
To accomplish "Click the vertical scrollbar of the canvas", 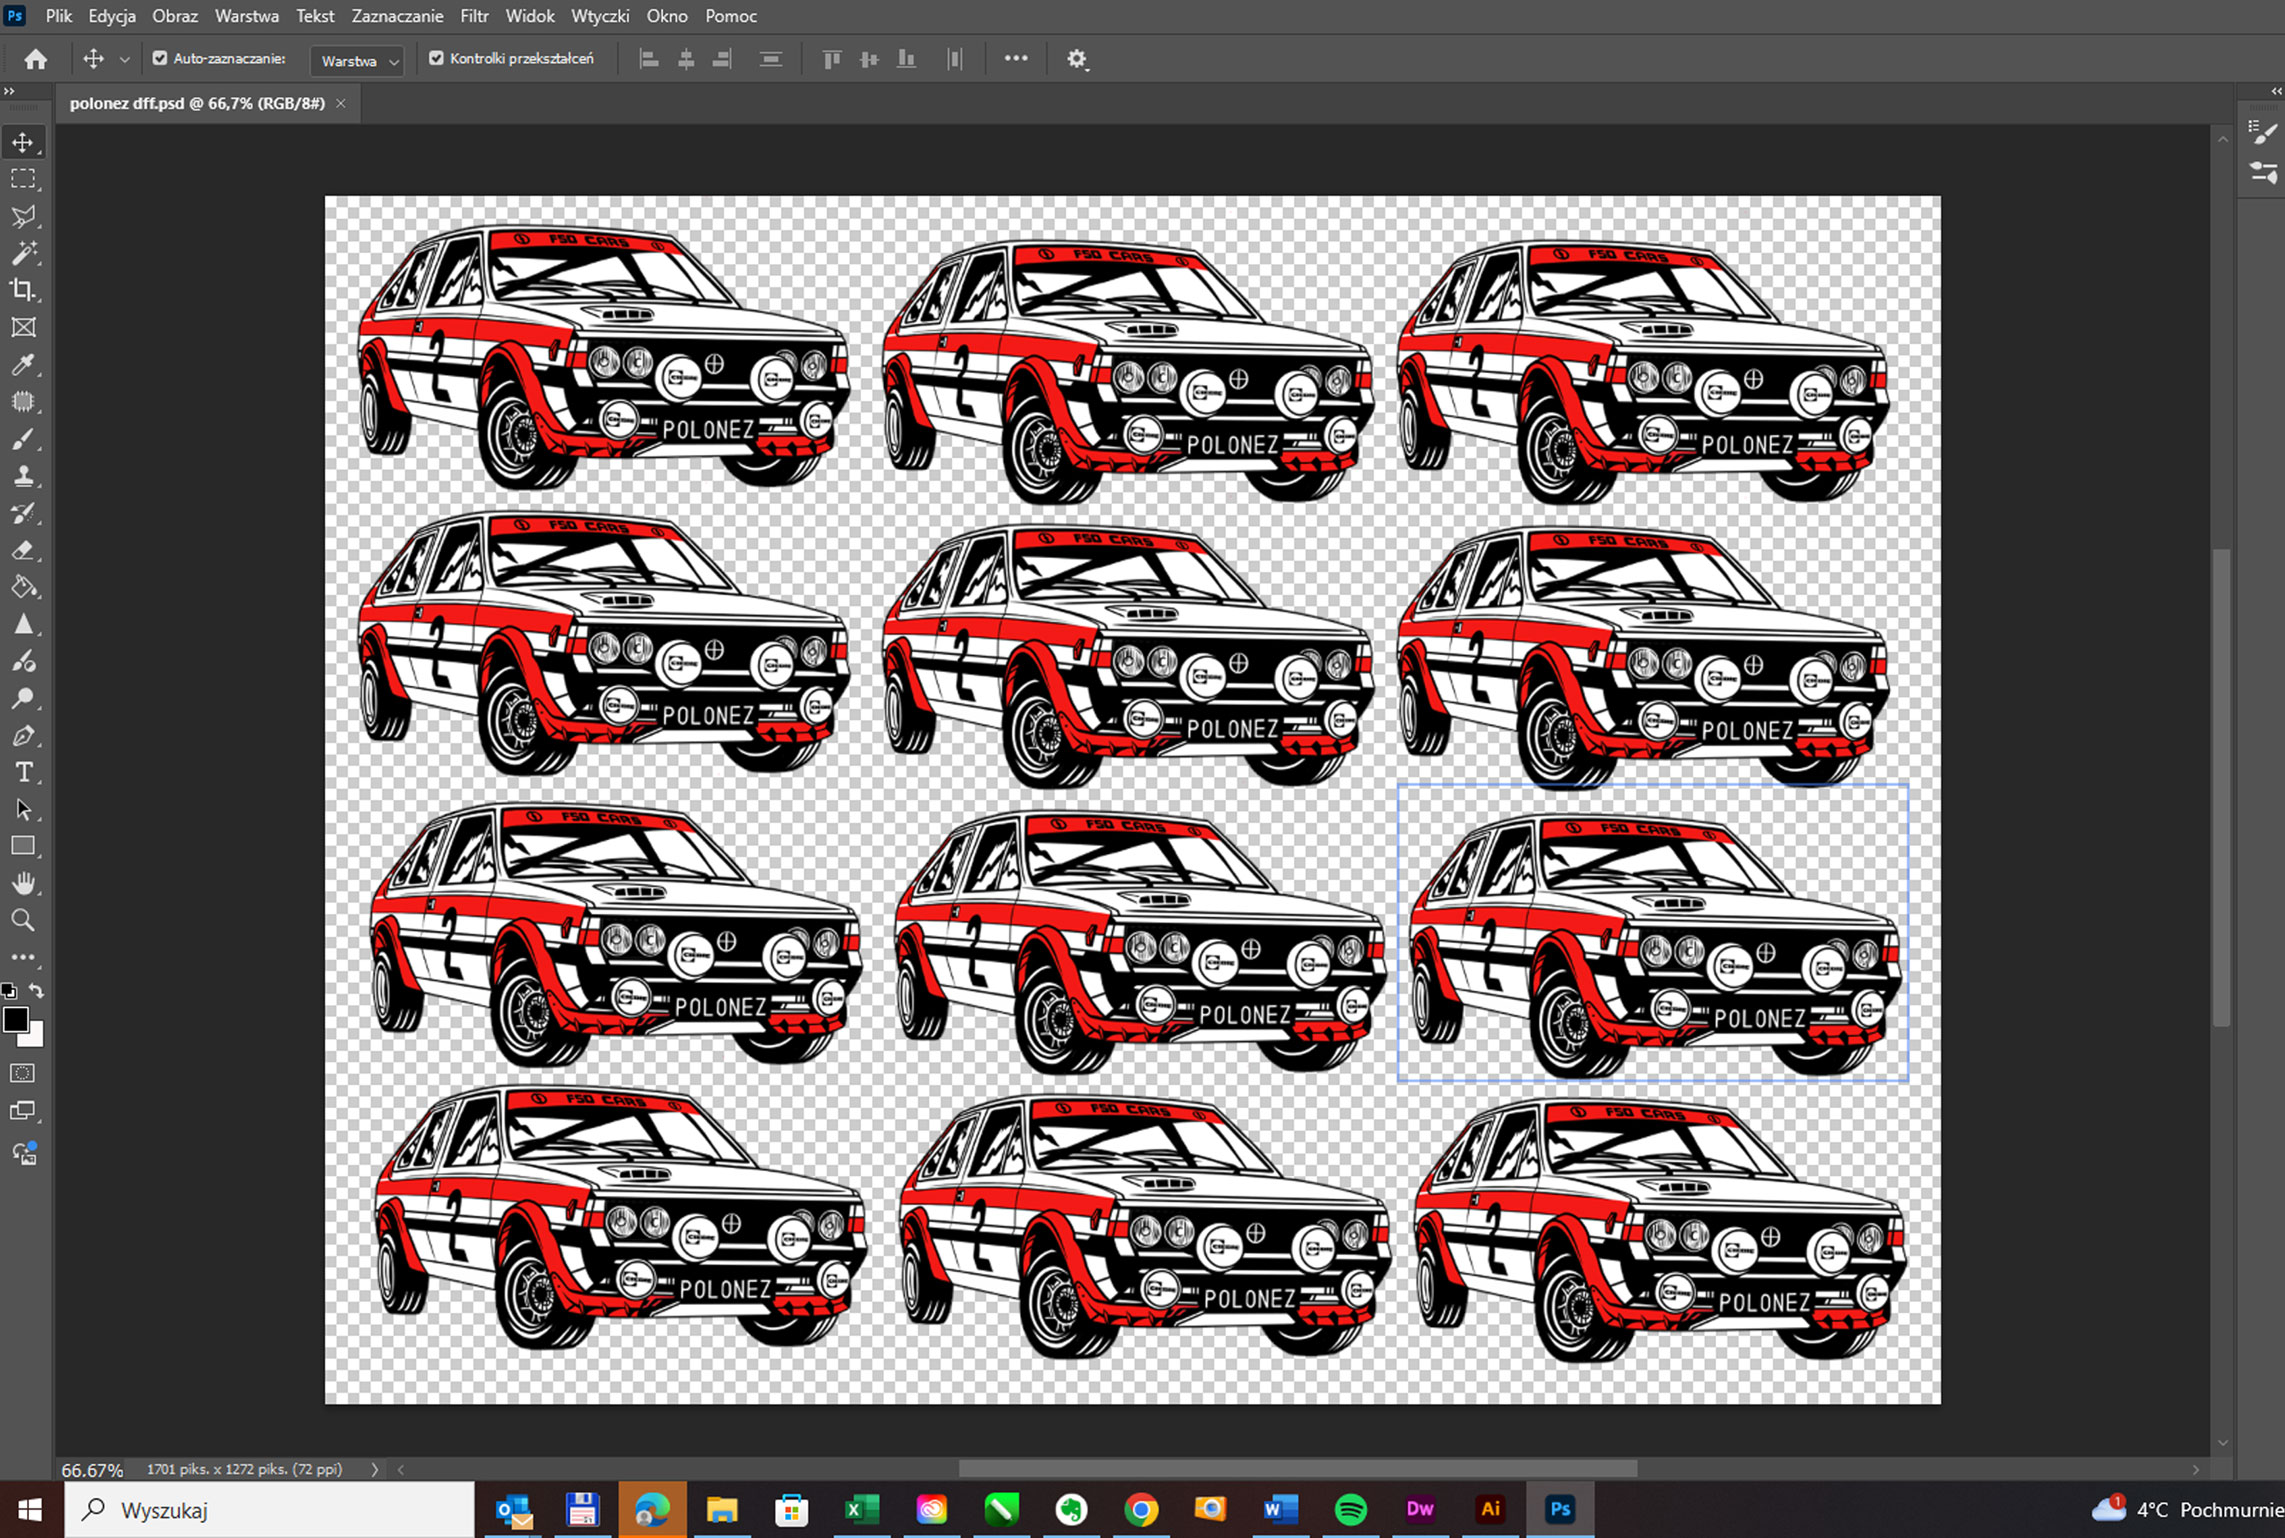I will pyautogui.click(x=2222, y=787).
